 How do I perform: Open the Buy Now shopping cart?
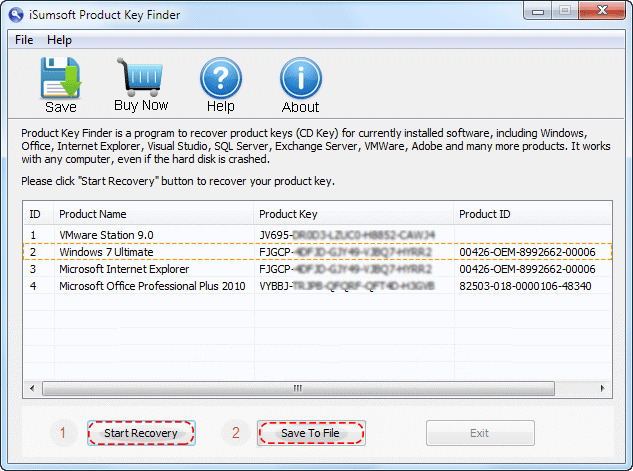click(x=140, y=77)
